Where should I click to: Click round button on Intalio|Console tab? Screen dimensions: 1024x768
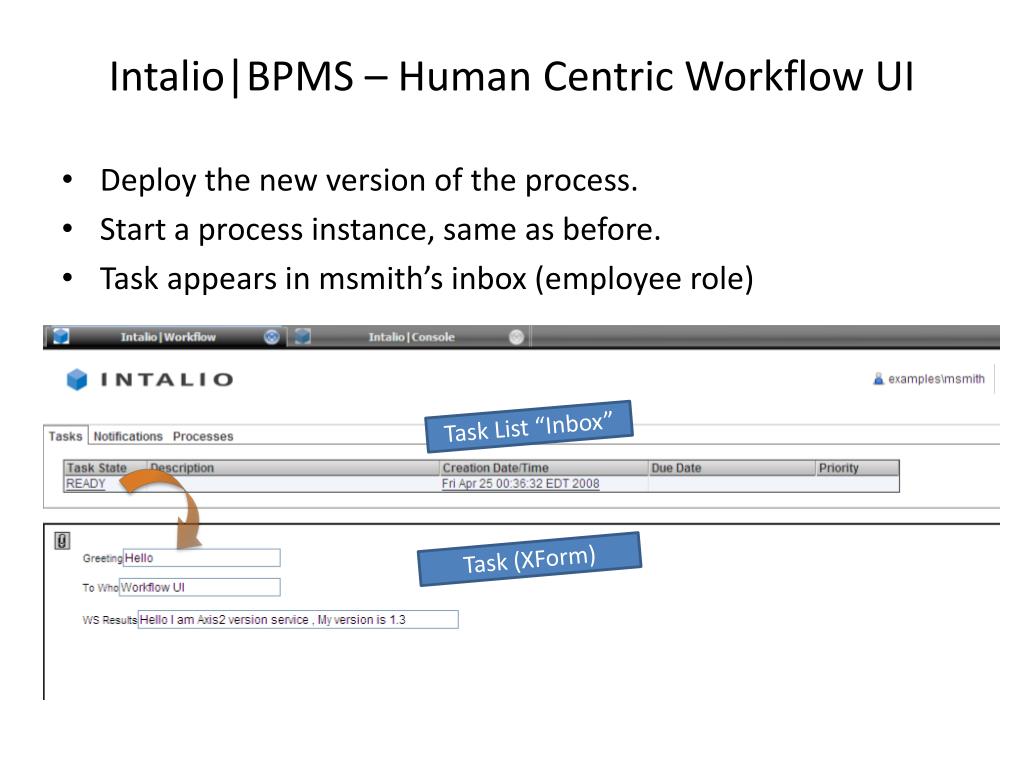(x=516, y=337)
